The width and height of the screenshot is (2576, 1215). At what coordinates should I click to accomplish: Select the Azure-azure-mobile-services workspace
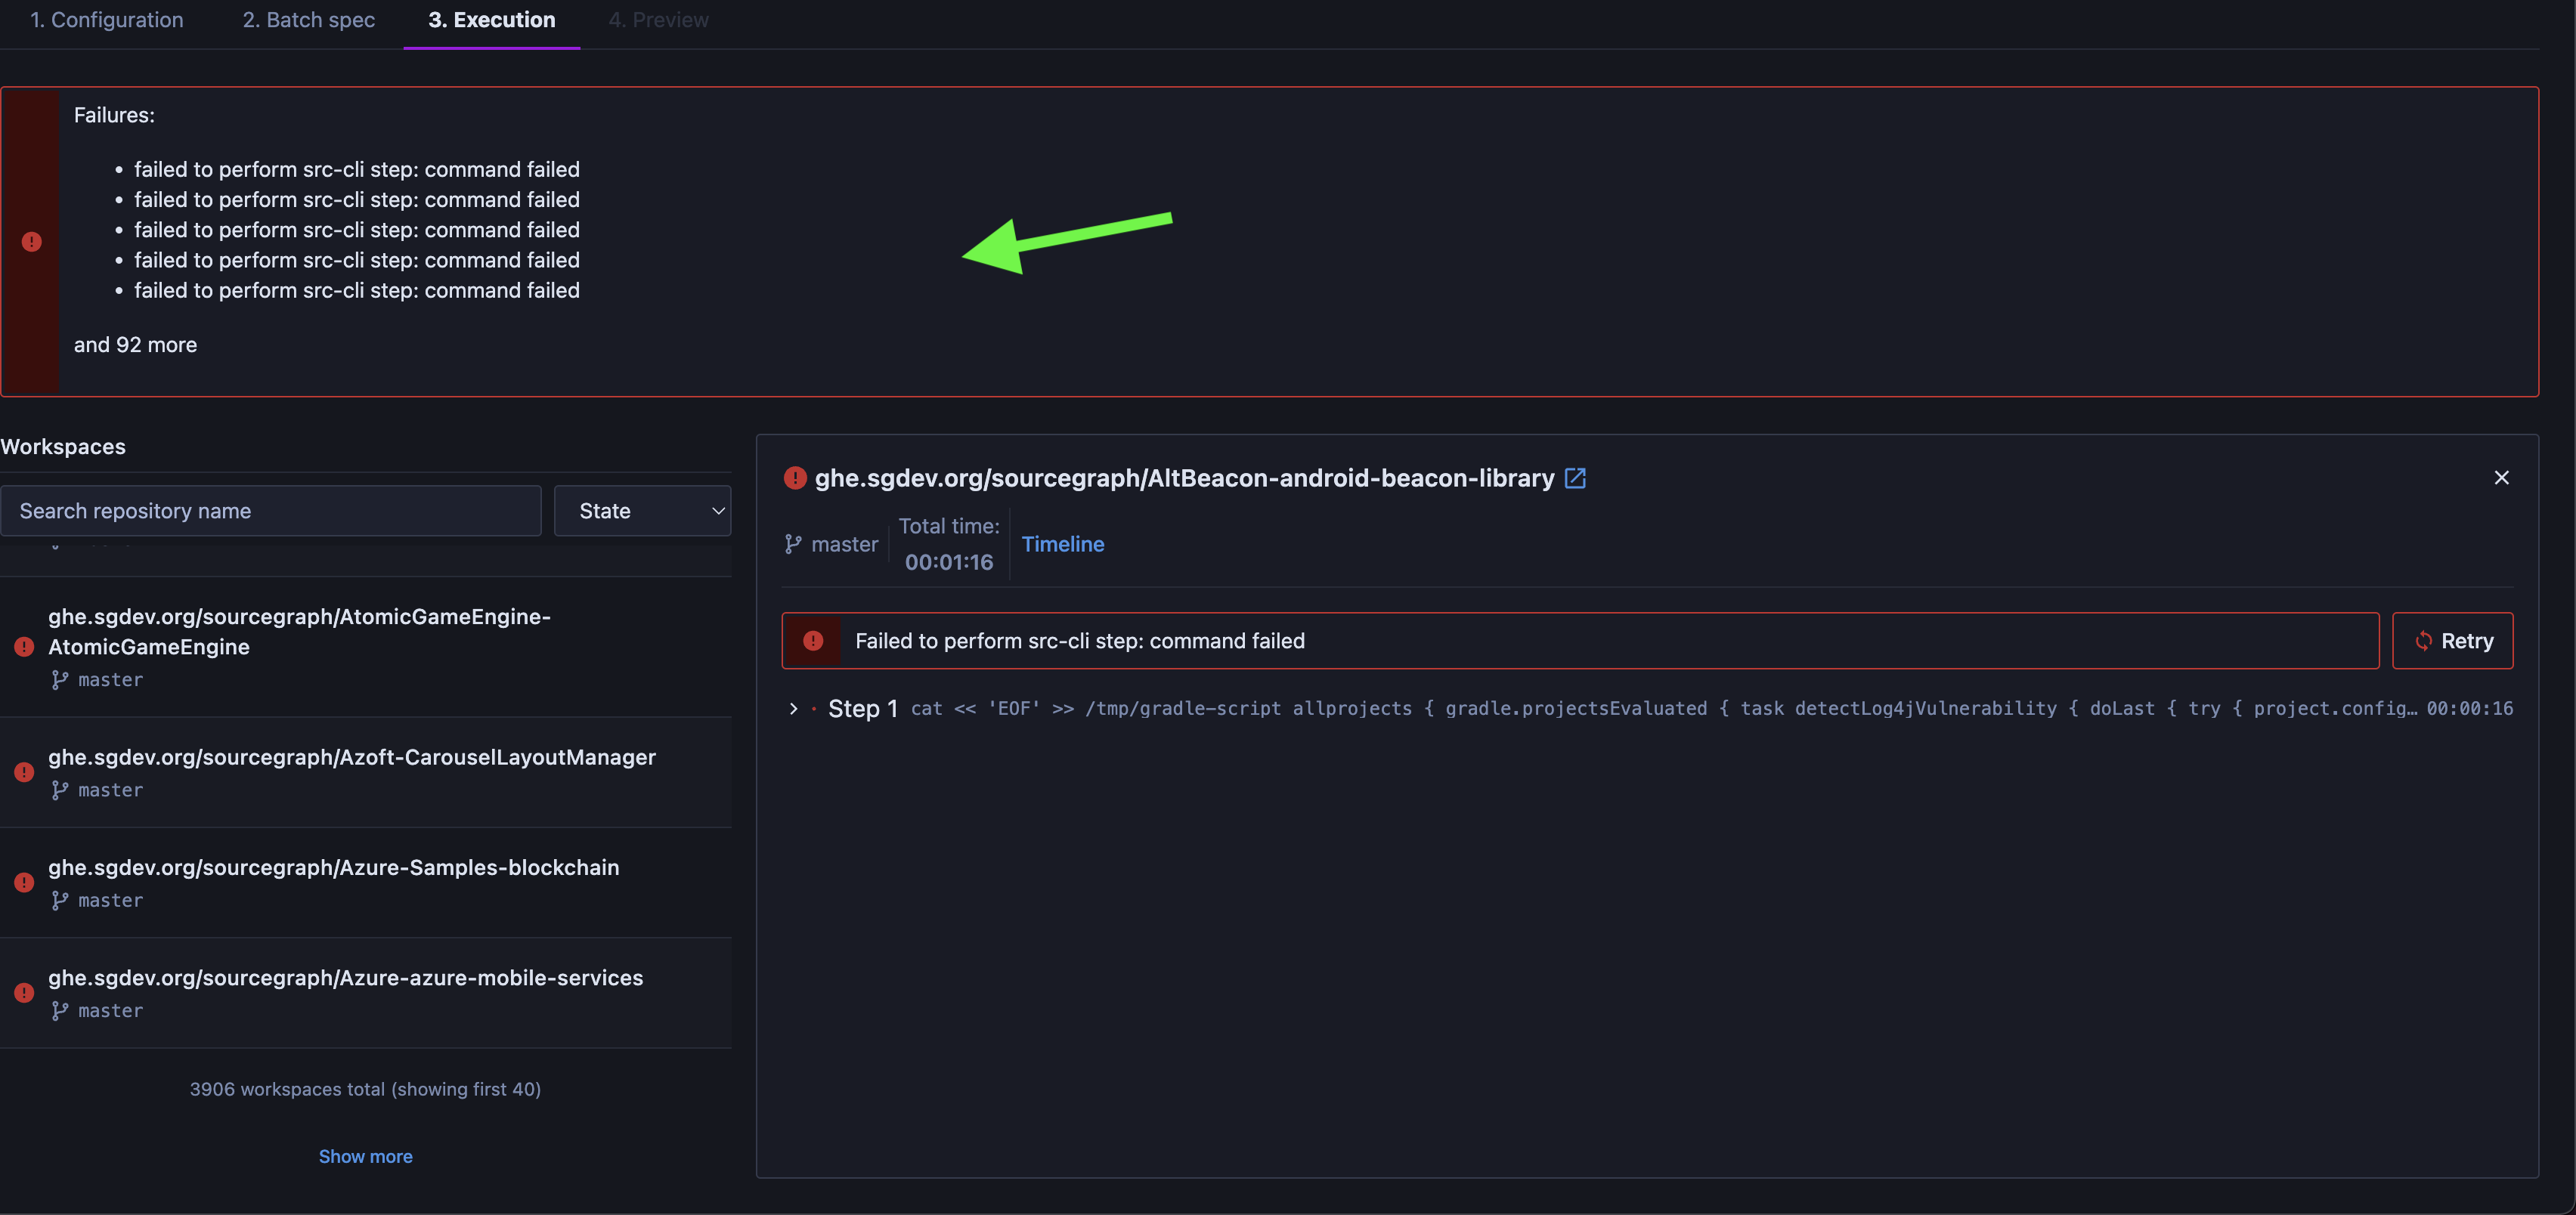coord(366,993)
